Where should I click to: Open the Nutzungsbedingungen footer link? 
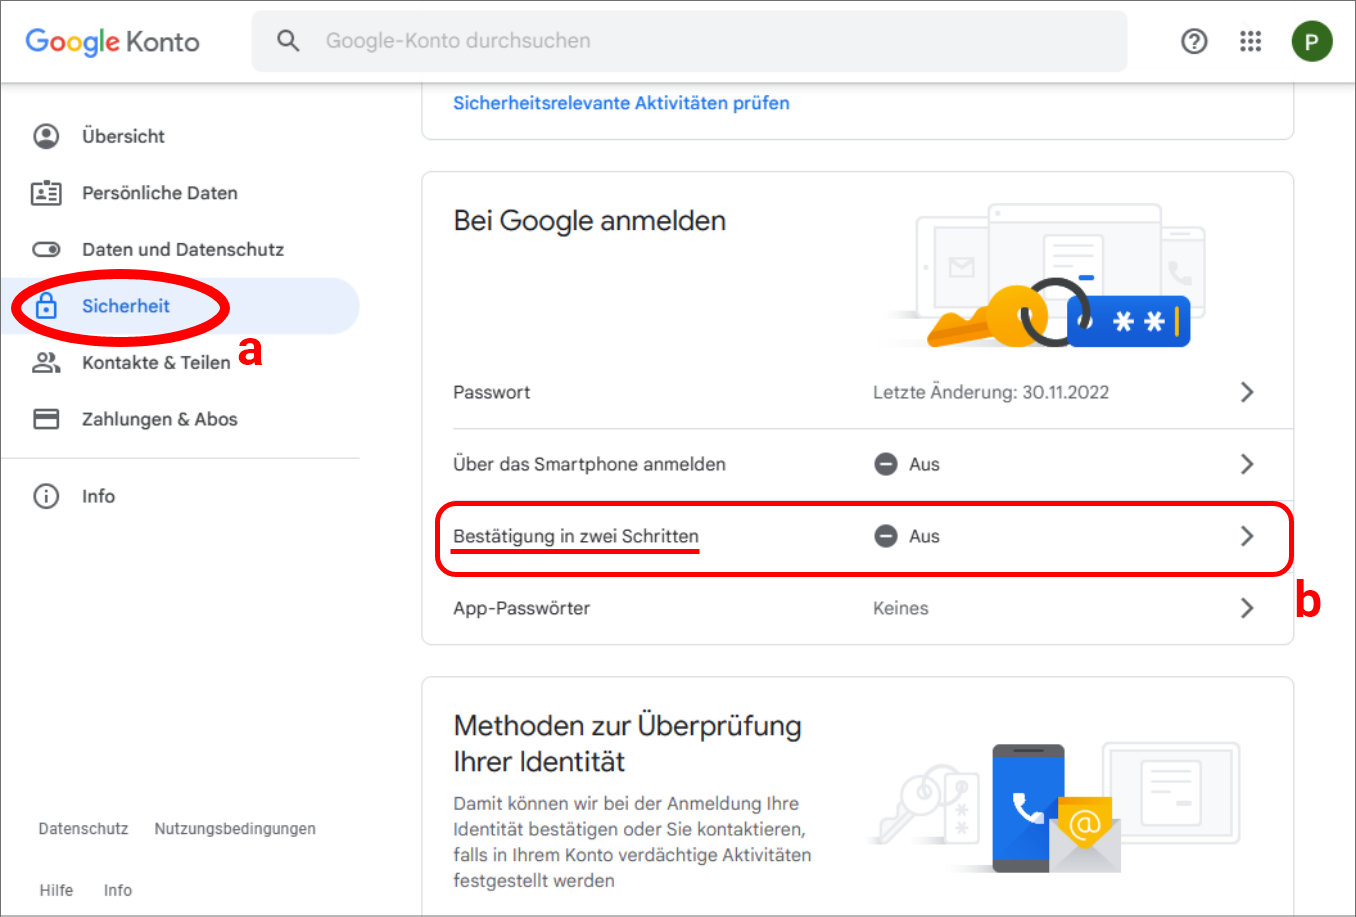click(x=235, y=829)
